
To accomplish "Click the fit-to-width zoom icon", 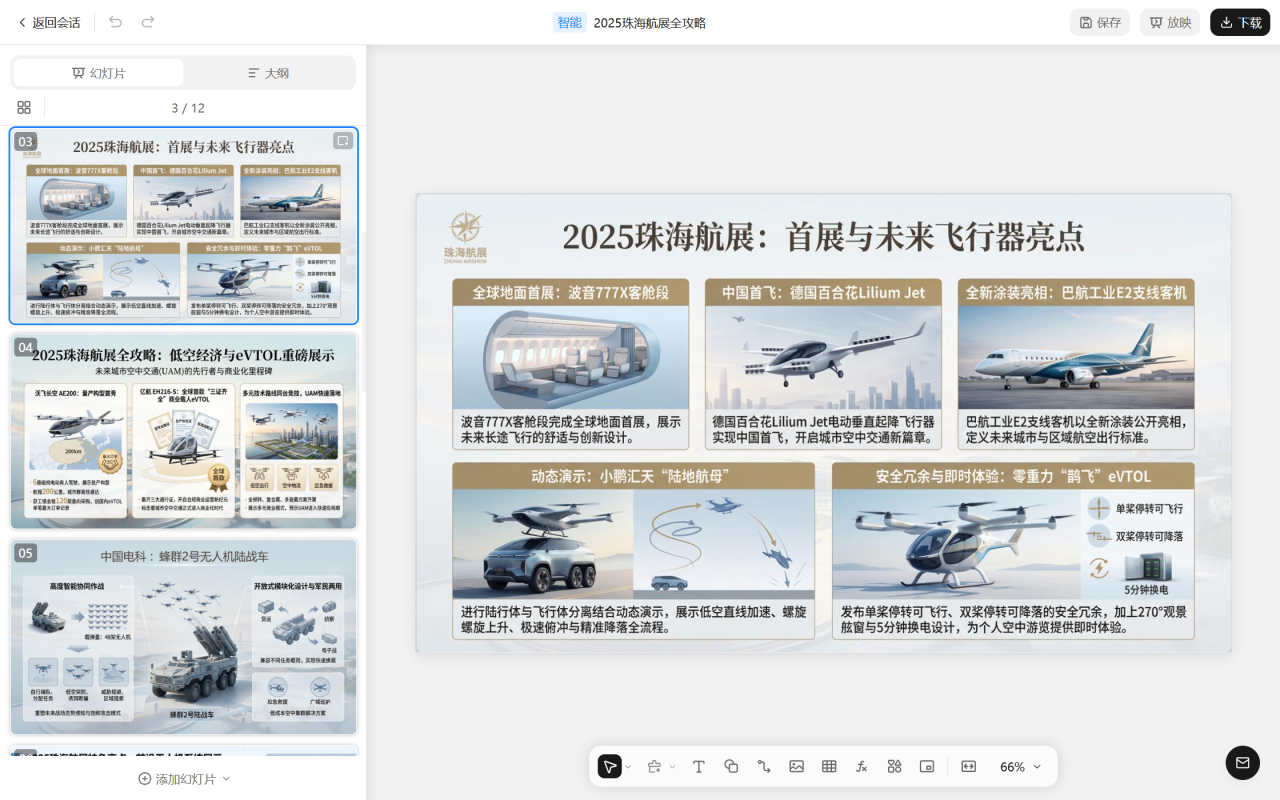I will [x=968, y=766].
